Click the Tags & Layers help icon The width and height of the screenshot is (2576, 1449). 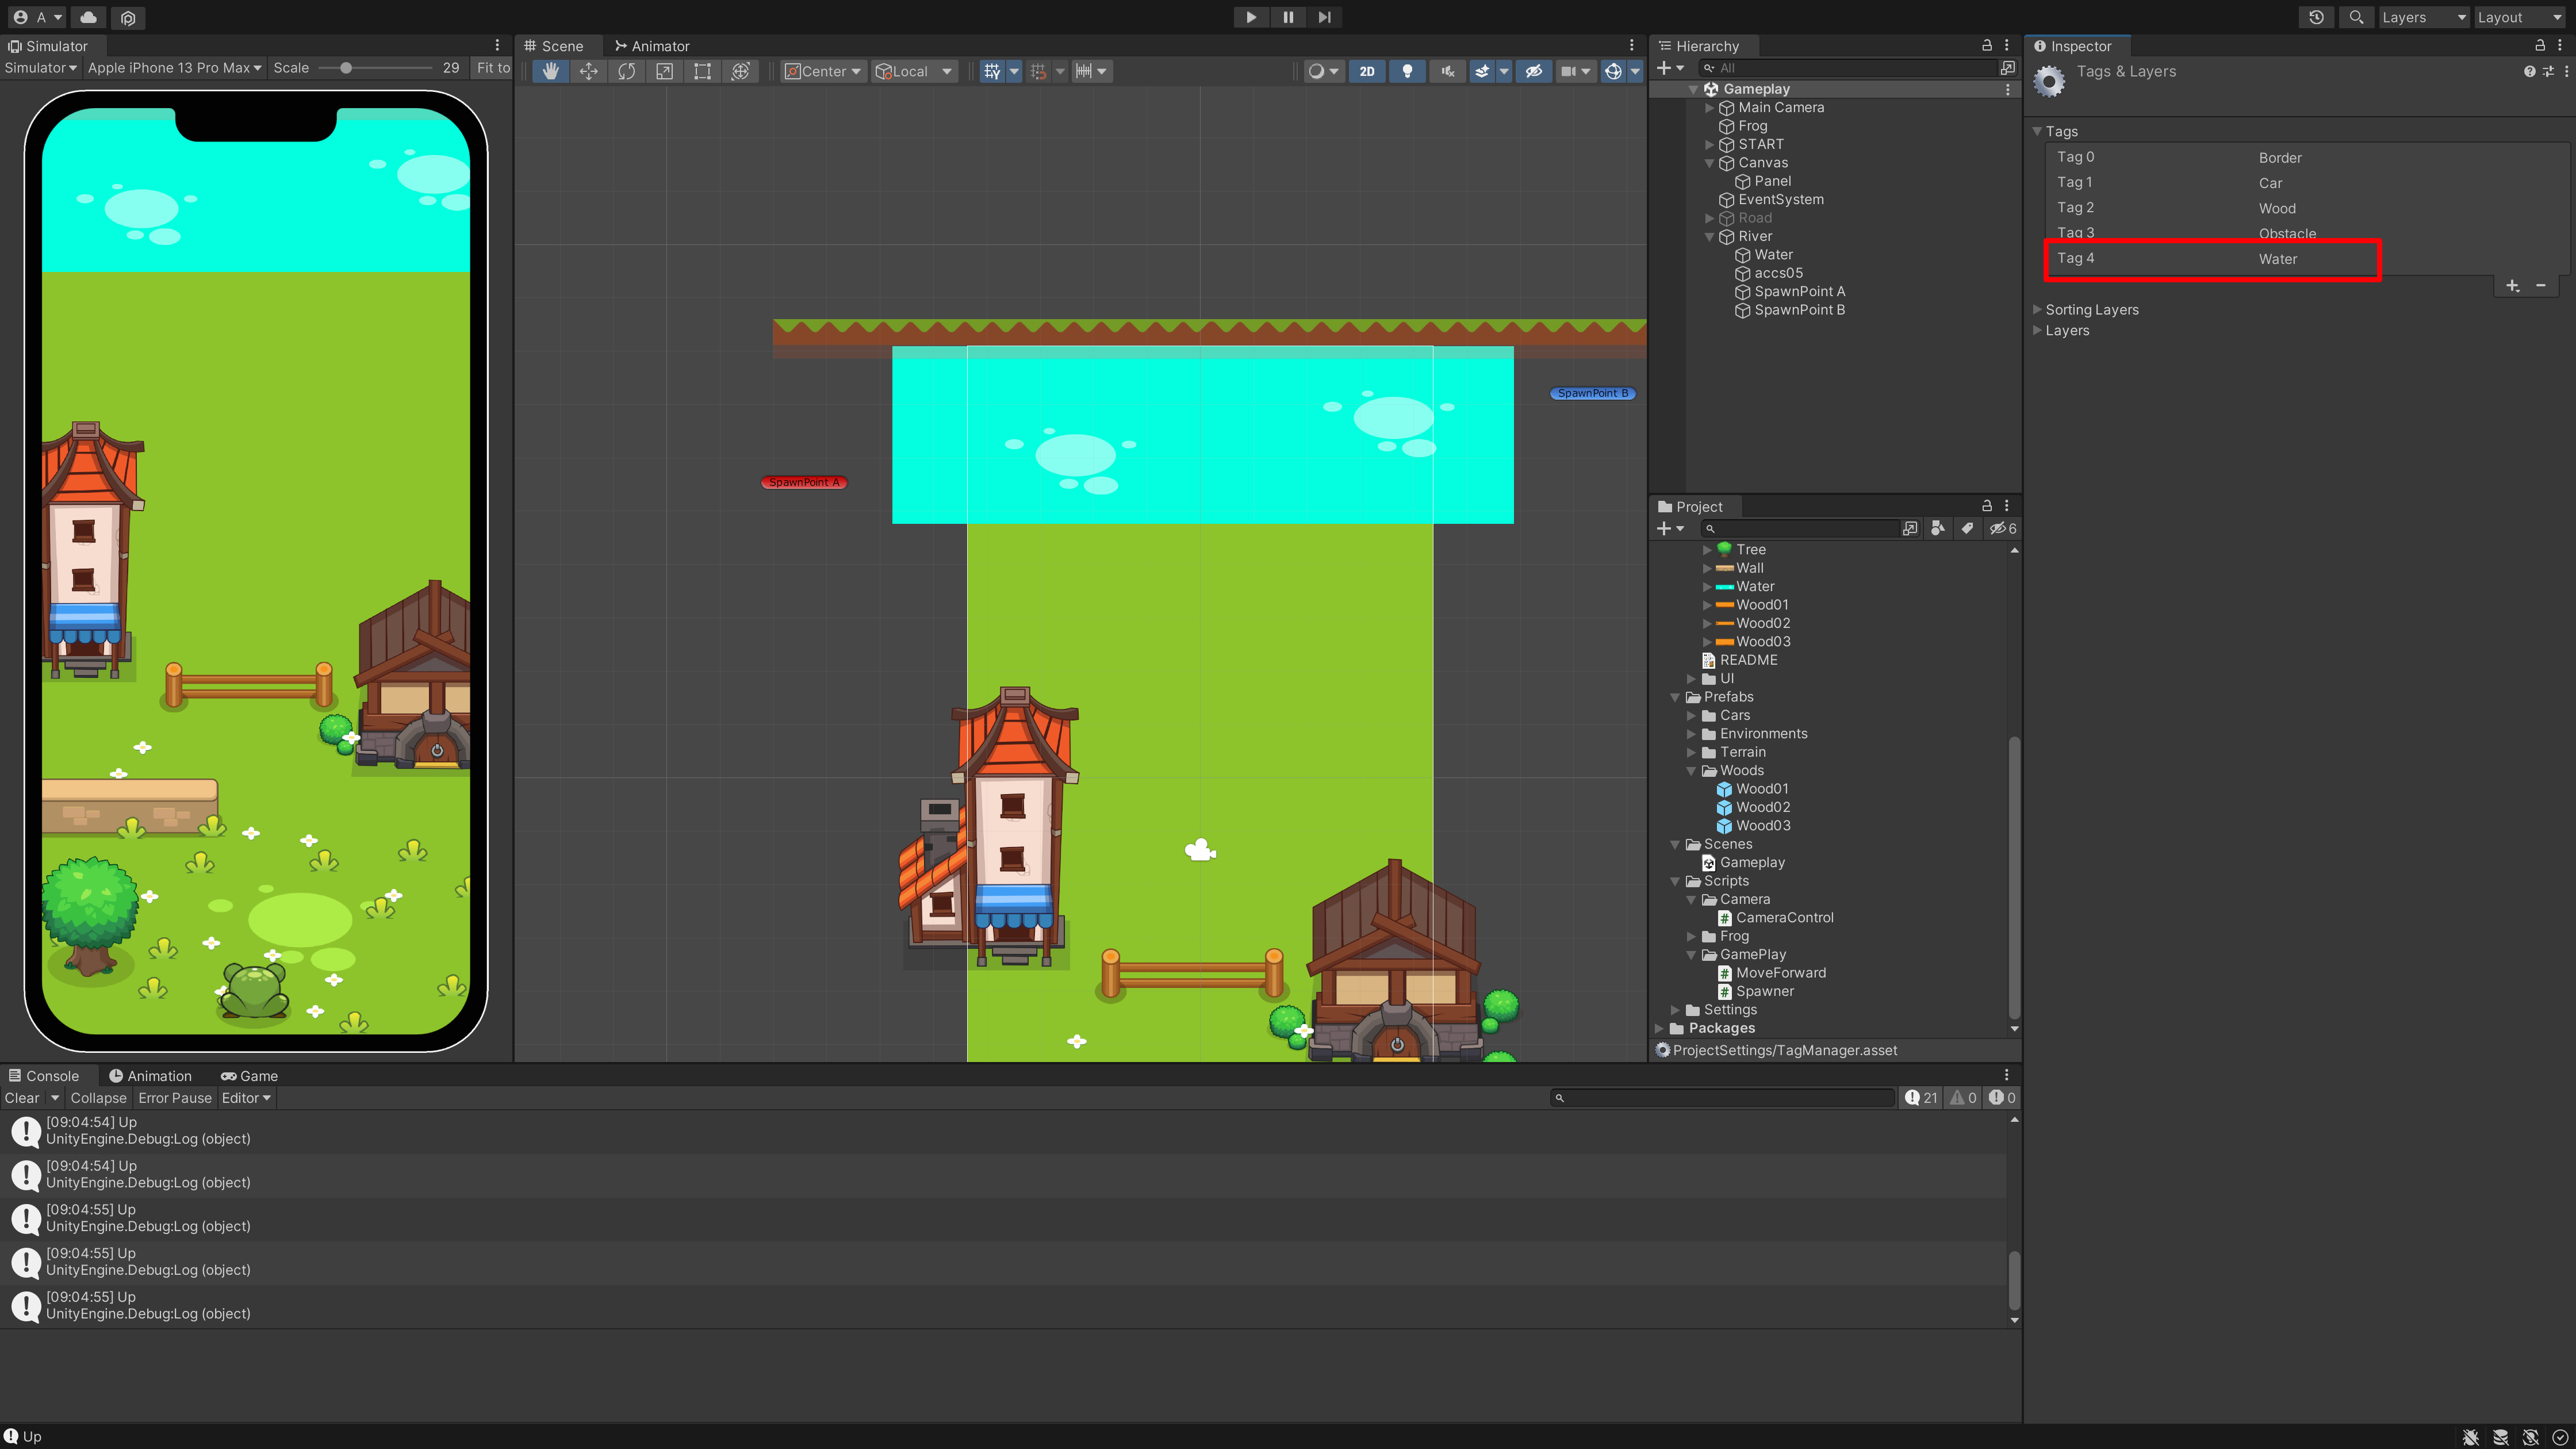pos(2529,71)
